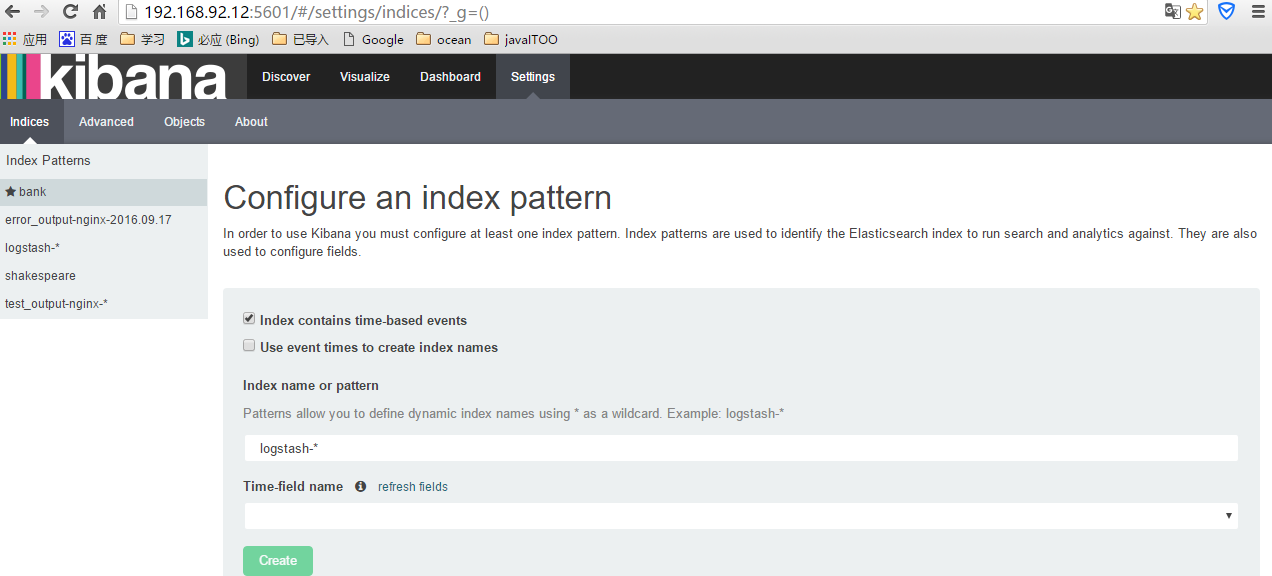Click the index name input field
1272x576 pixels.
(x=741, y=448)
